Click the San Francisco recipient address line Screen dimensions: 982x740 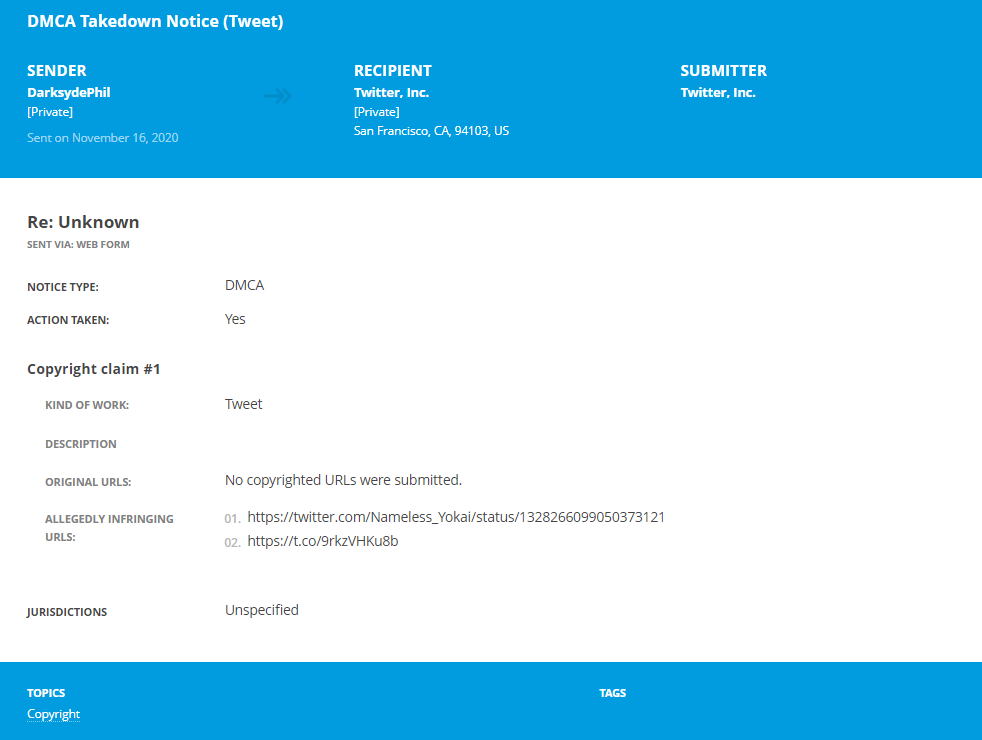[432, 131]
